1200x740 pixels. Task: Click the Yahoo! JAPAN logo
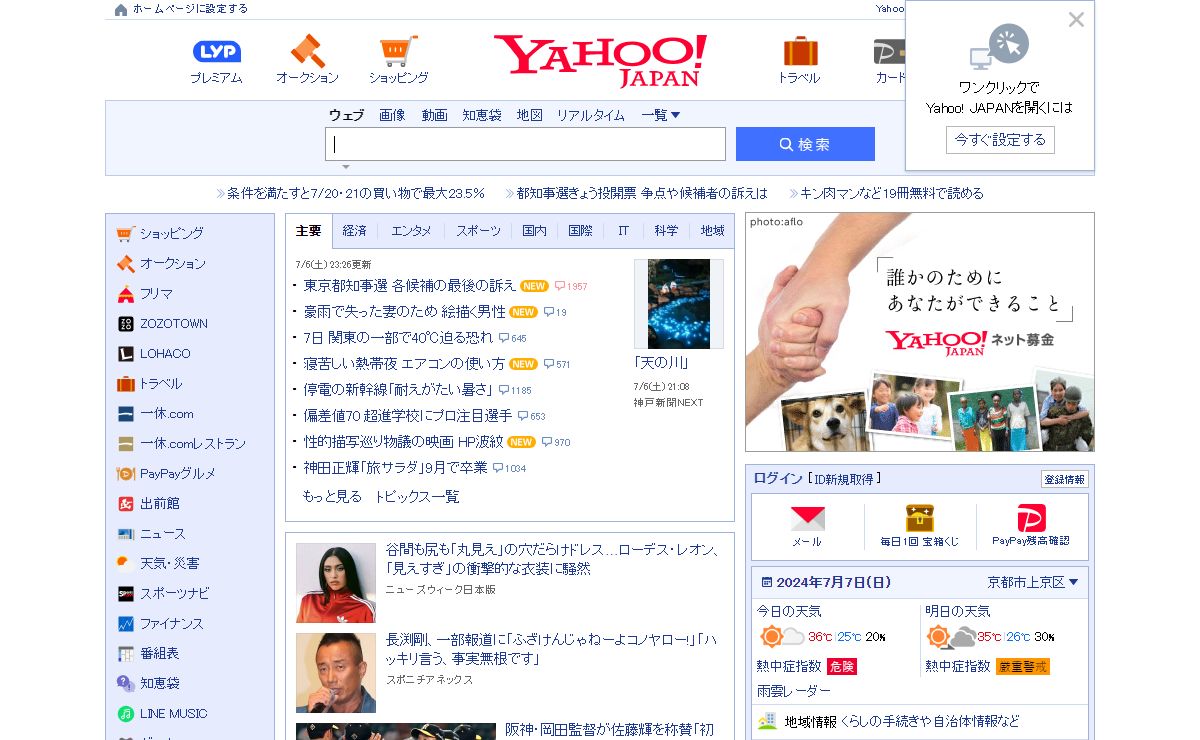600,60
